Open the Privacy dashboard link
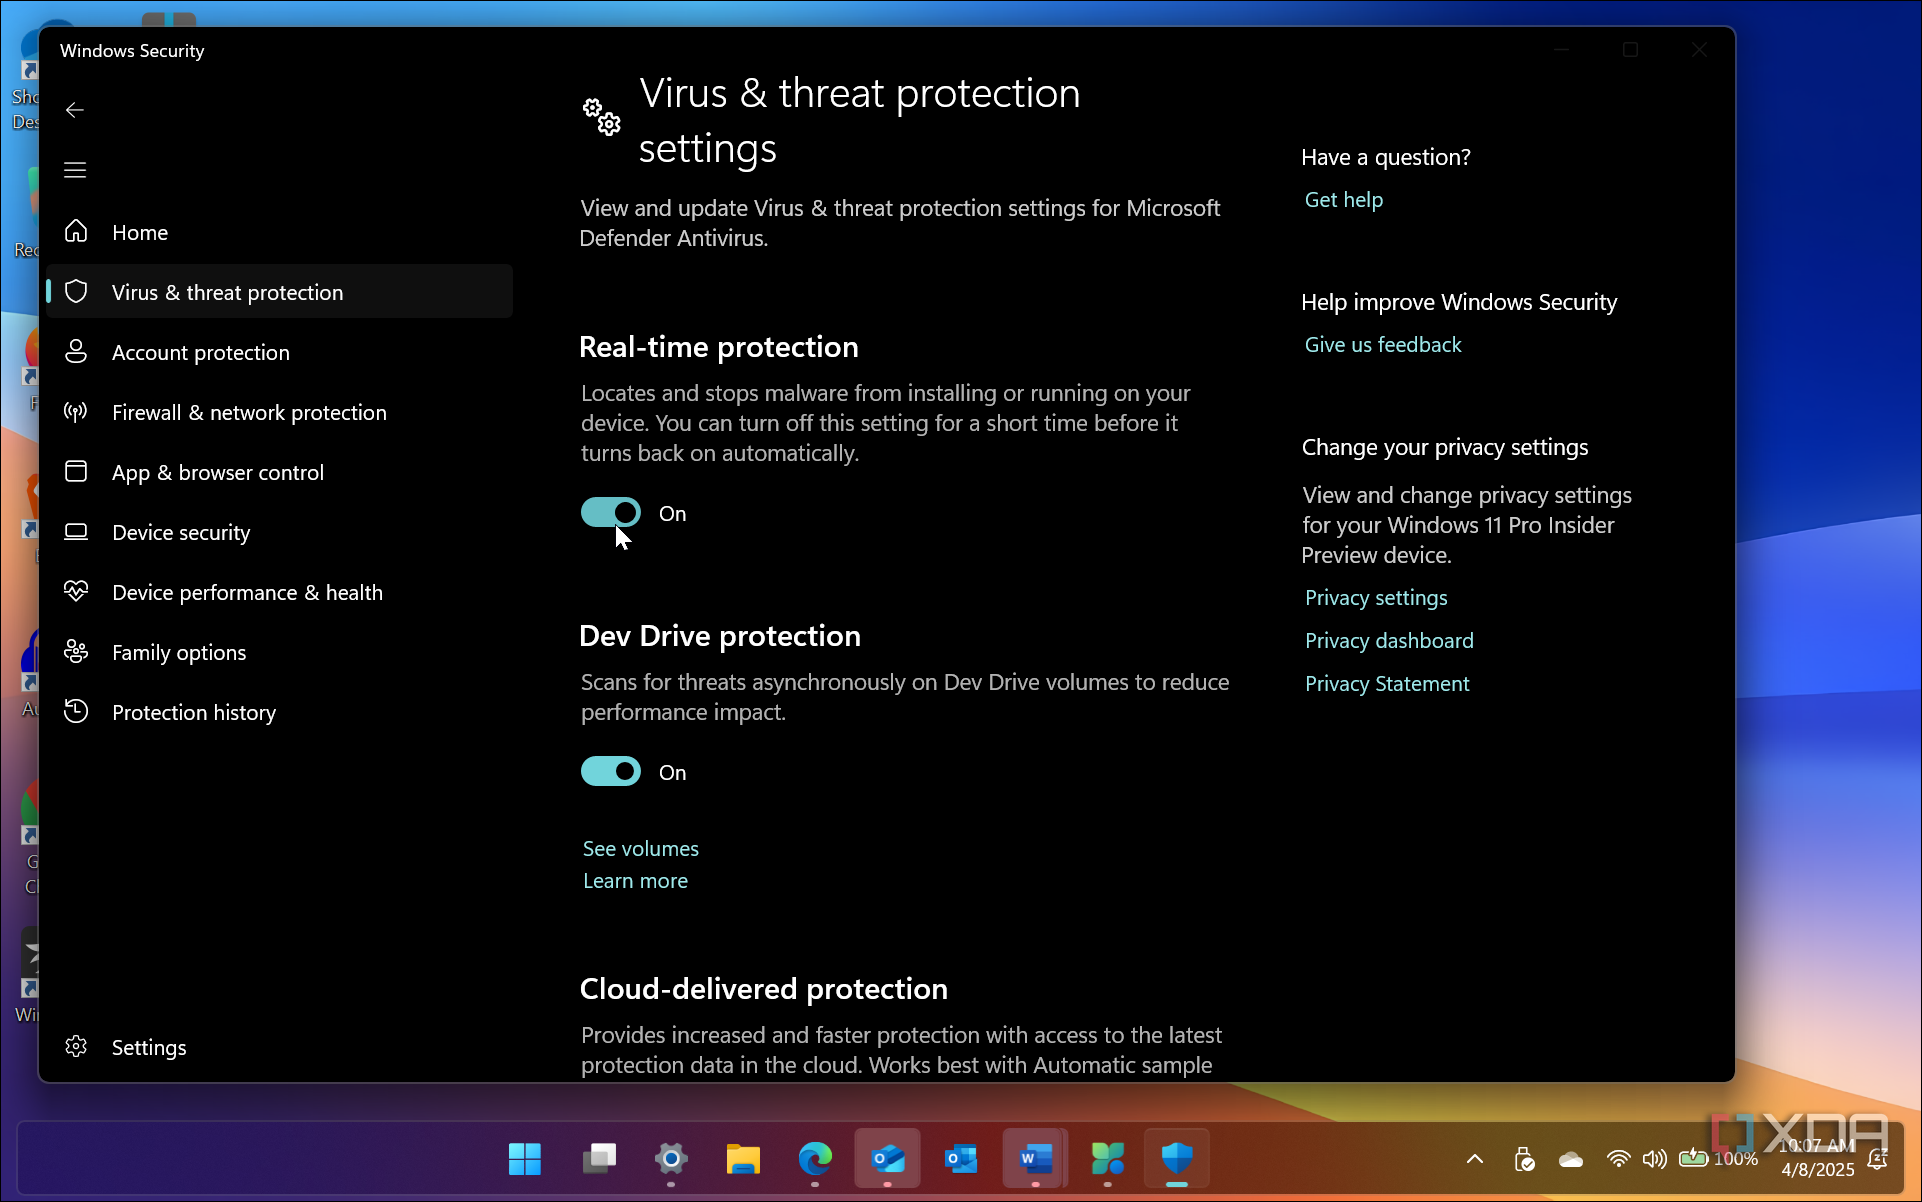The image size is (1922, 1202). click(1389, 641)
